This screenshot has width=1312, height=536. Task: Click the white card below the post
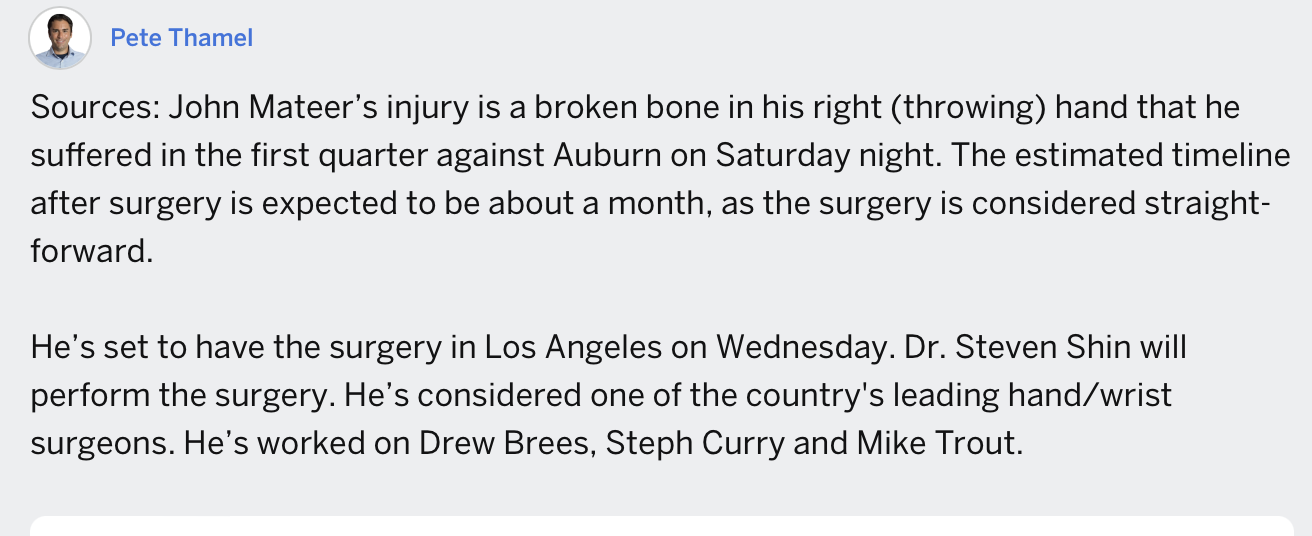click(x=662, y=526)
